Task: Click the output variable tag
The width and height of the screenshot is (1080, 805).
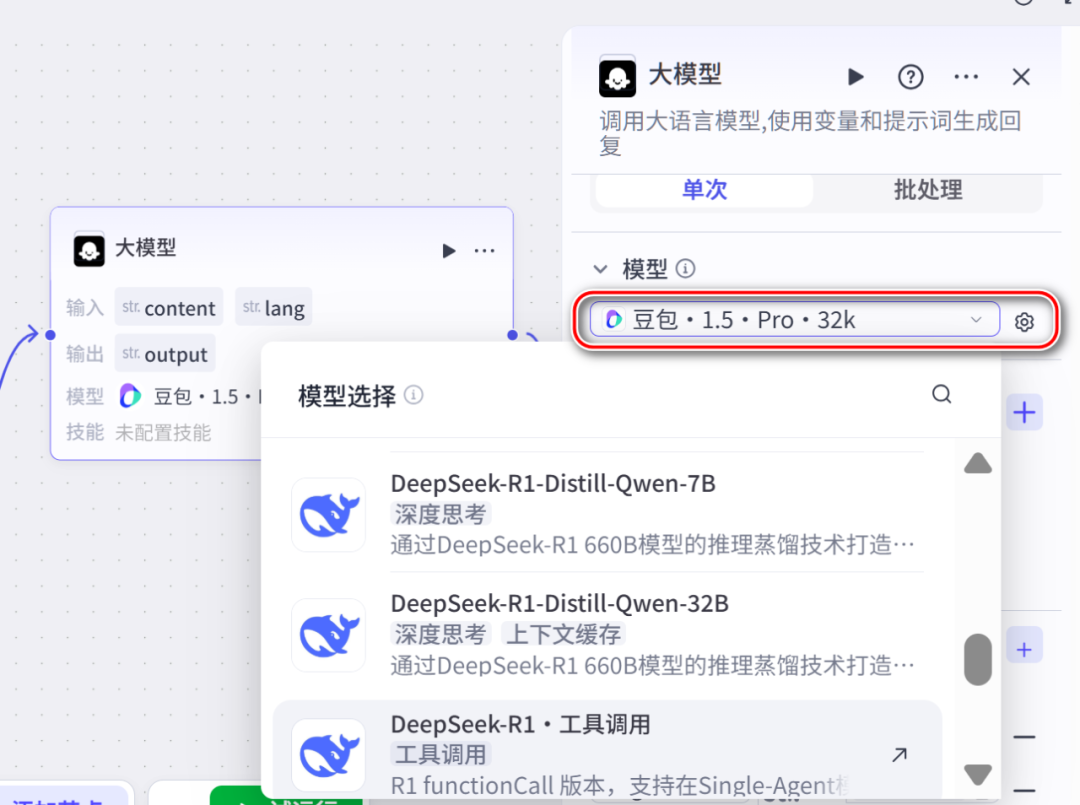Action: coord(165,353)
